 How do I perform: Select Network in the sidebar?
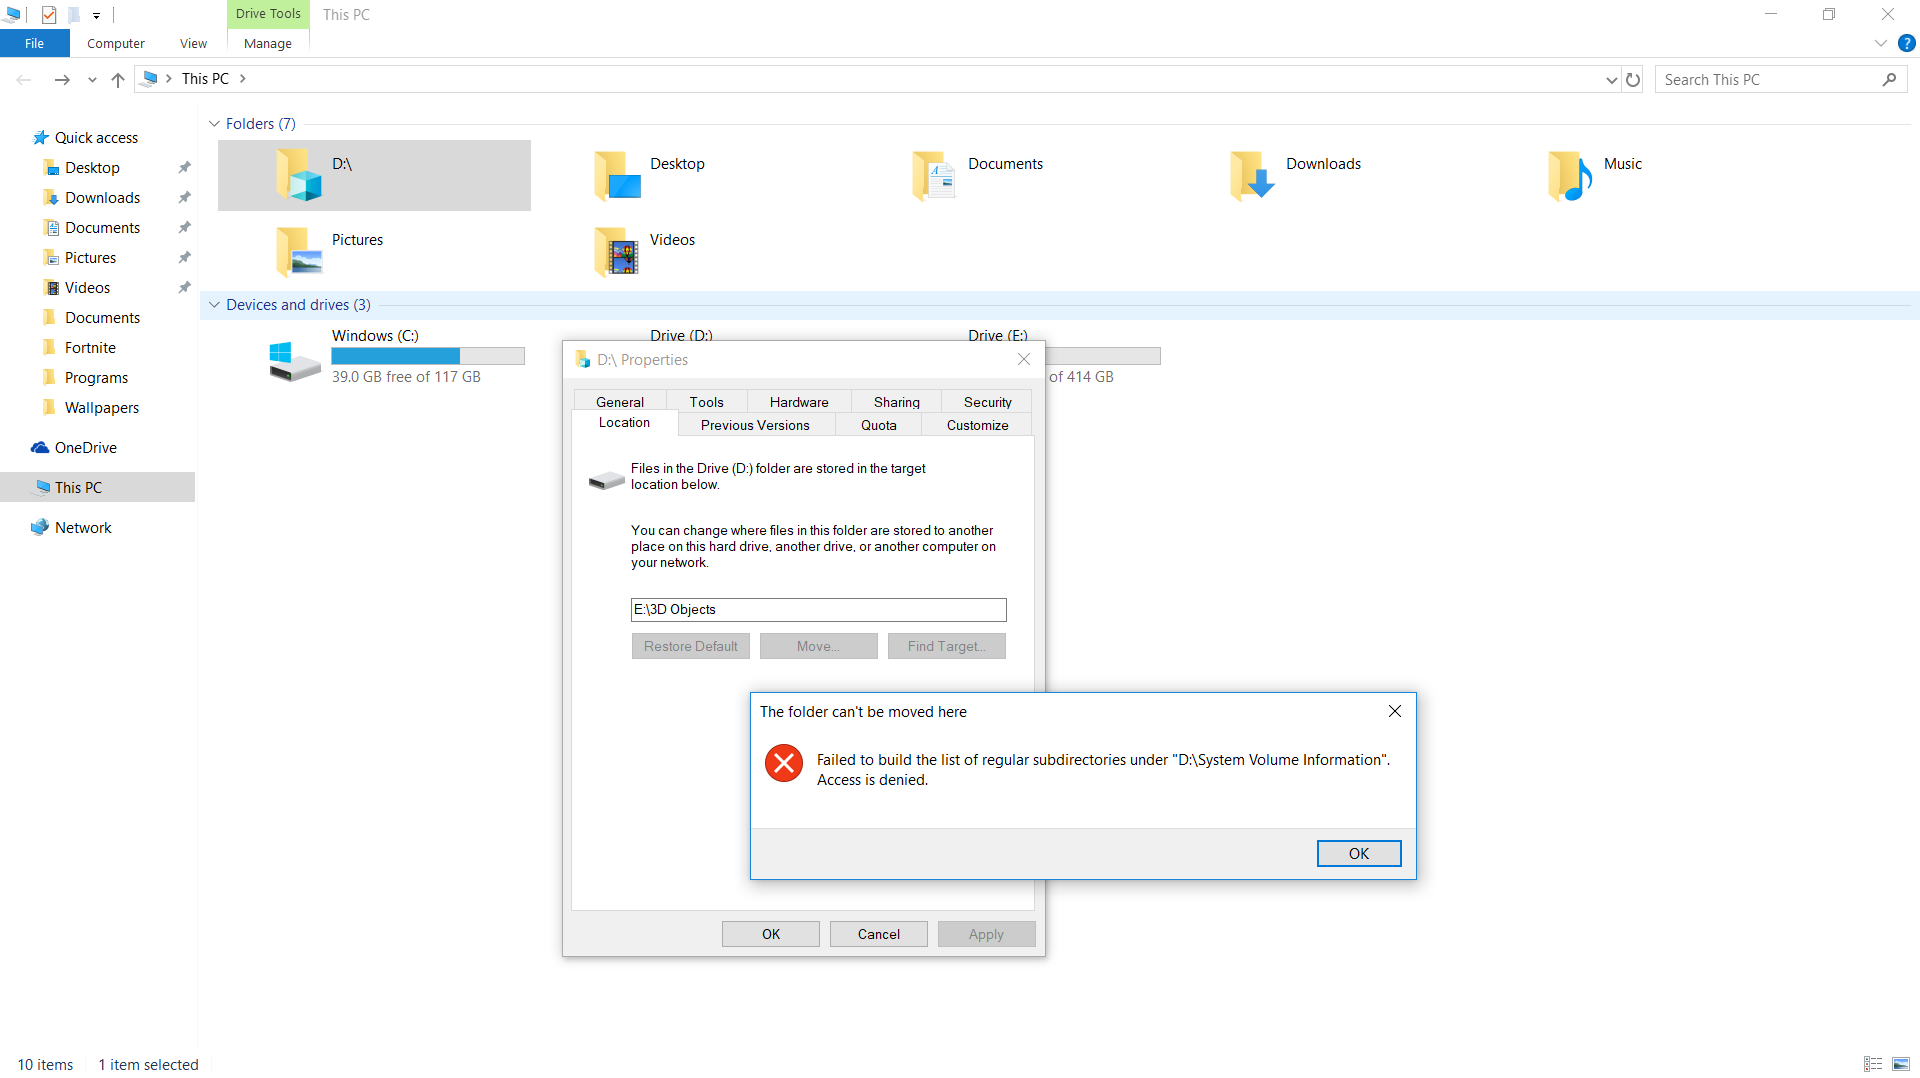tap(83, 528)
